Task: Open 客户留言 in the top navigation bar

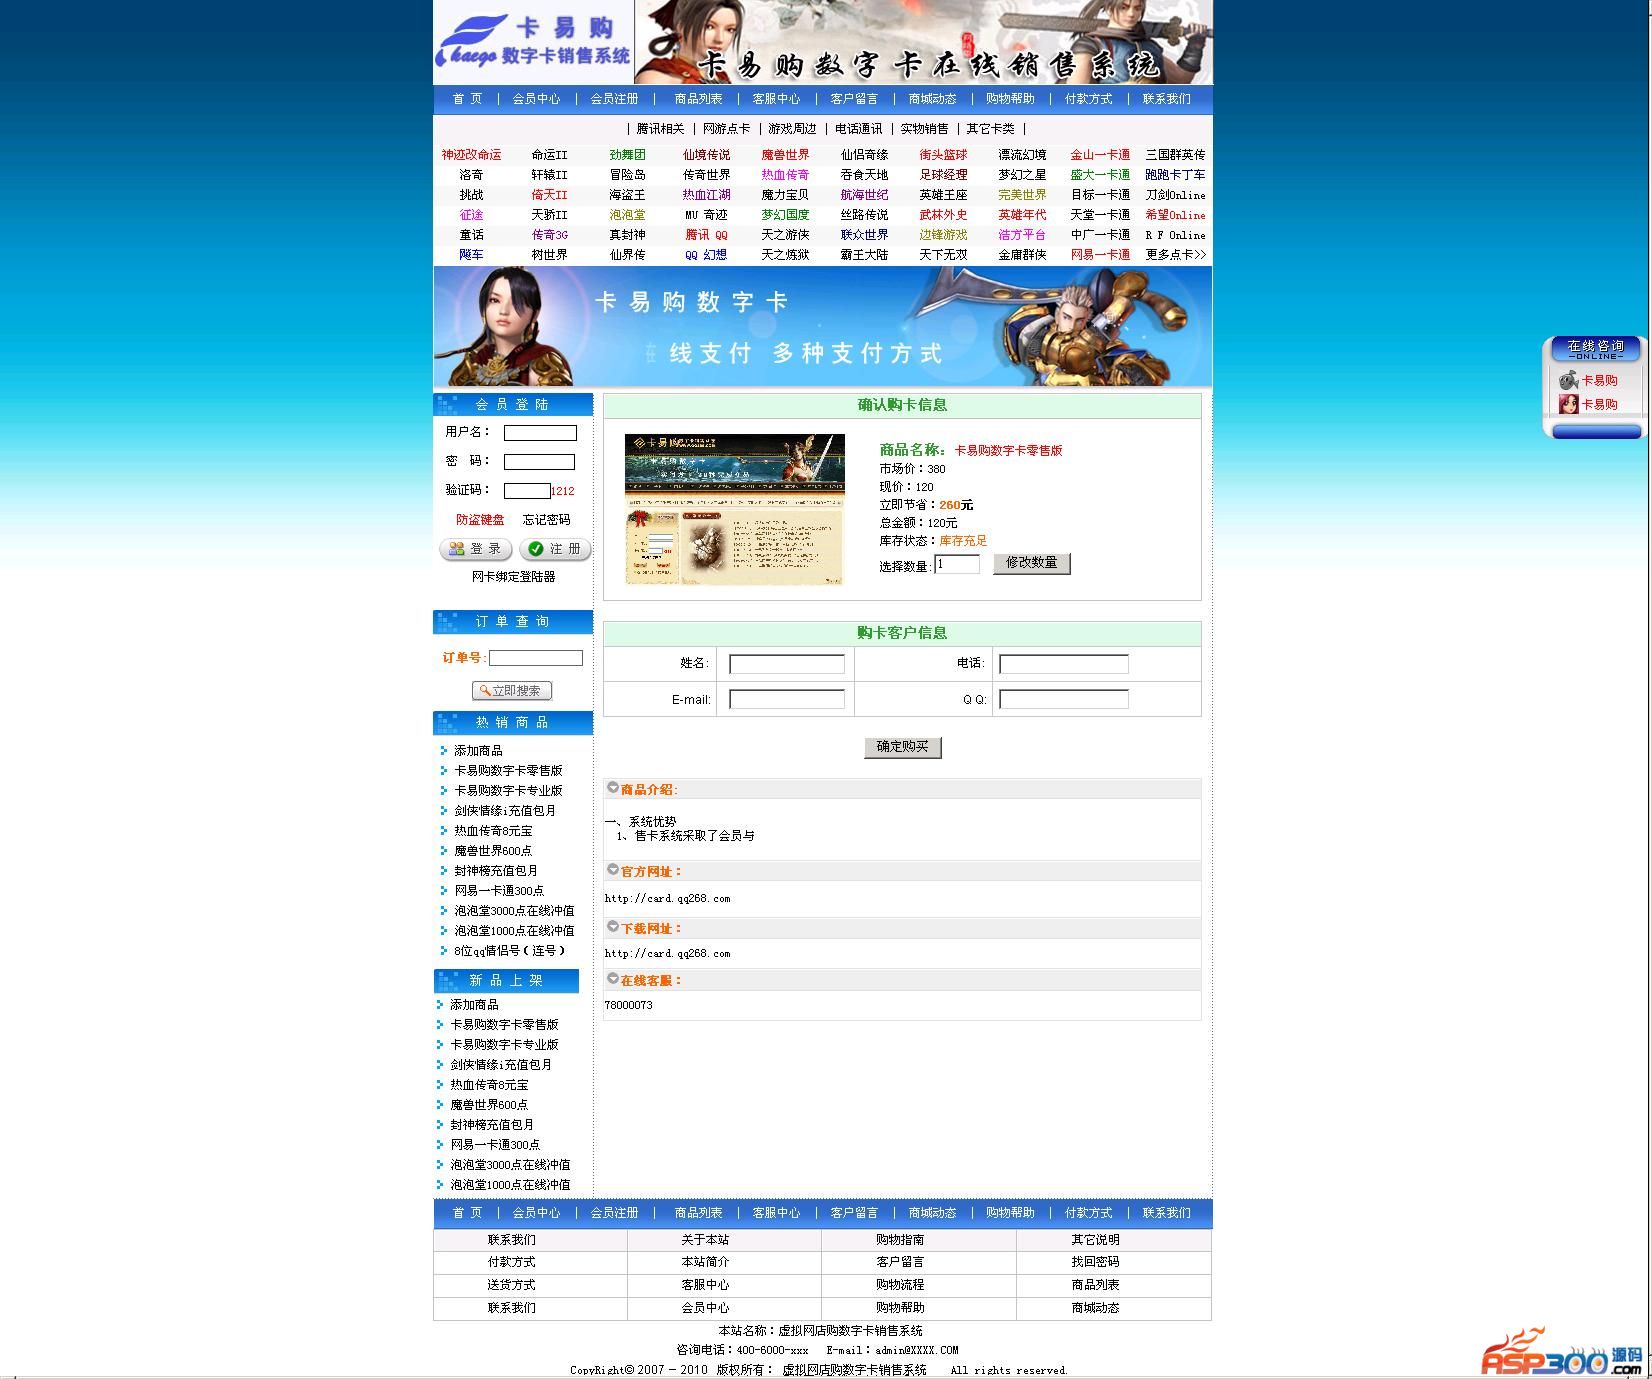Action: 854,99
